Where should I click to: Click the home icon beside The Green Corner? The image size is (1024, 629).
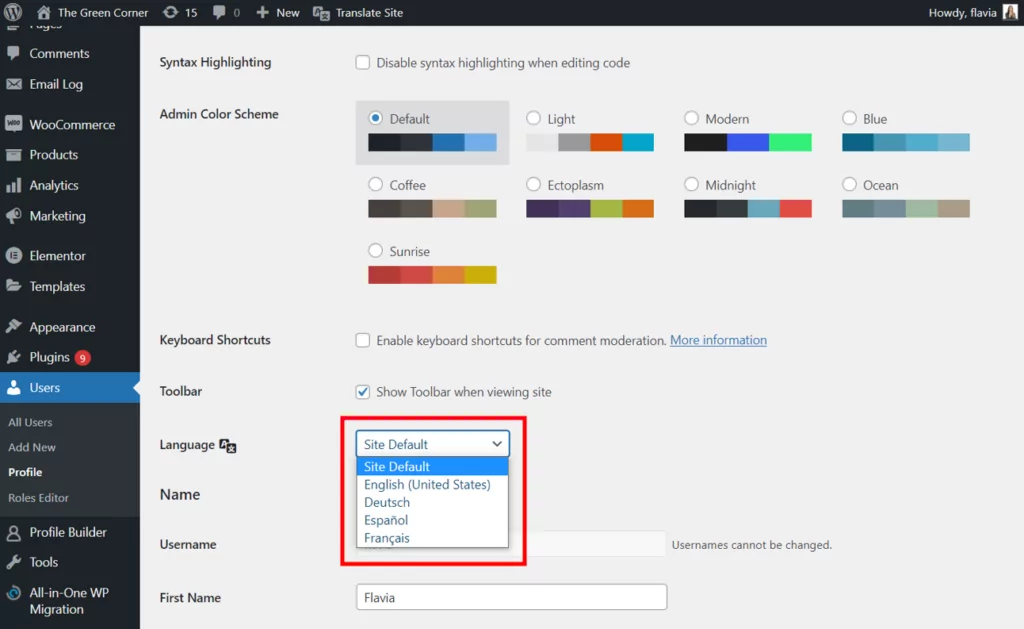click(x=44, y=12)
